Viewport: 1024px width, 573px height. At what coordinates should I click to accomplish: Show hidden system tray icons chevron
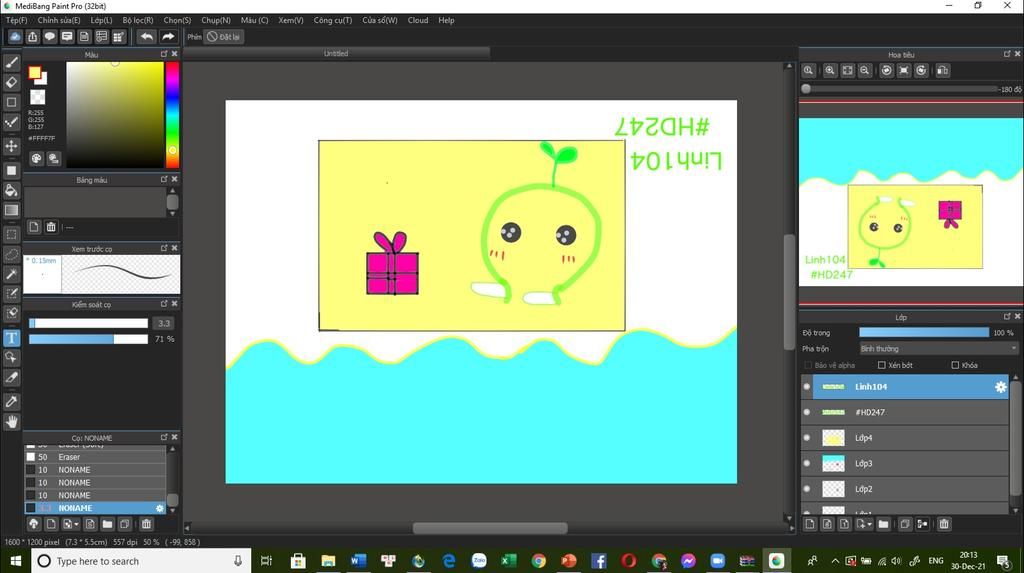(x=835, y=561)
